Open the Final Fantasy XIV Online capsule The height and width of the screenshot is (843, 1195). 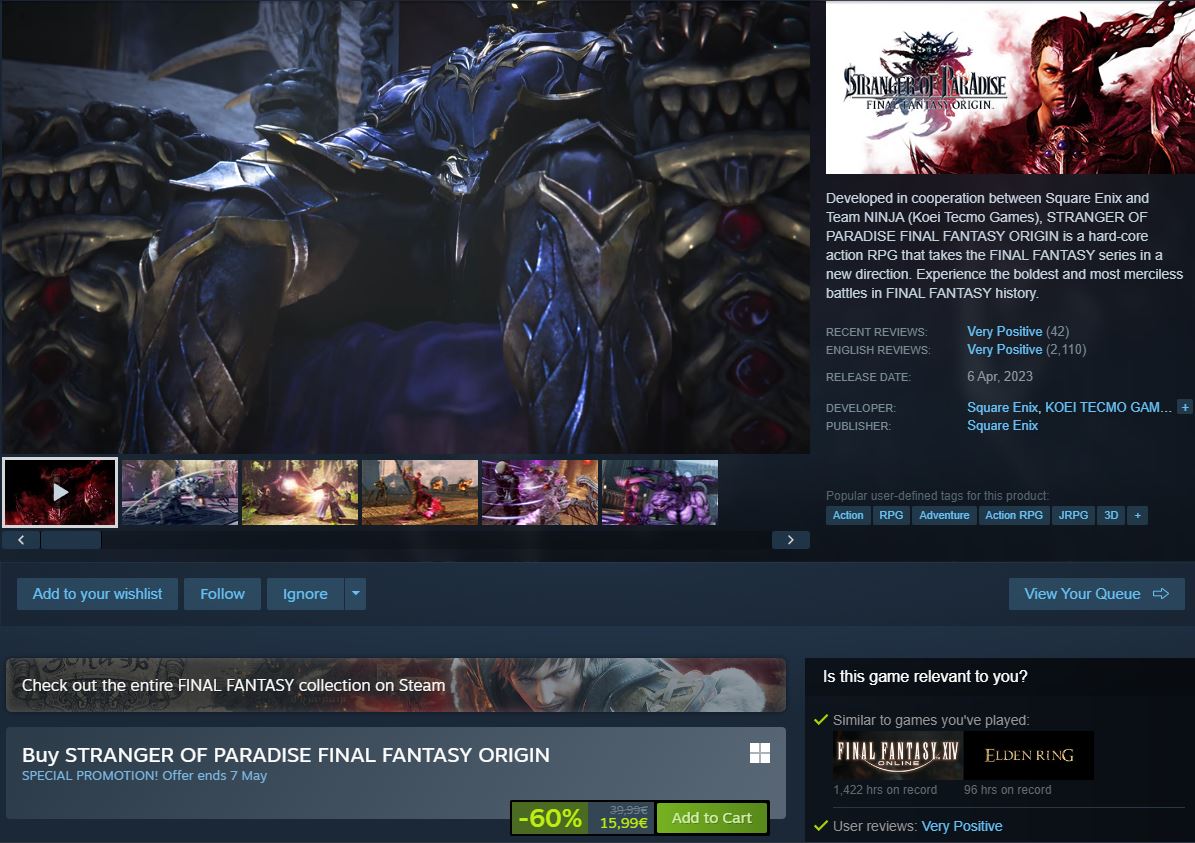[x=898, y=755]
